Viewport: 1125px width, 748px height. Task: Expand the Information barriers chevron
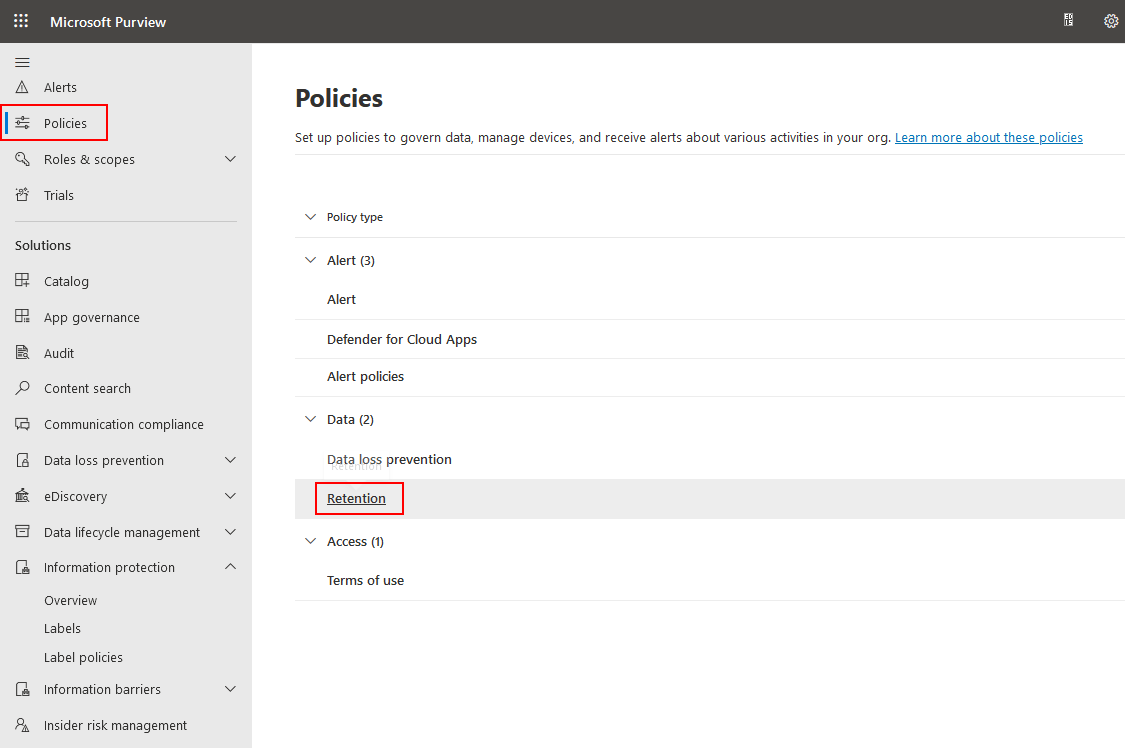click(230, 689)
